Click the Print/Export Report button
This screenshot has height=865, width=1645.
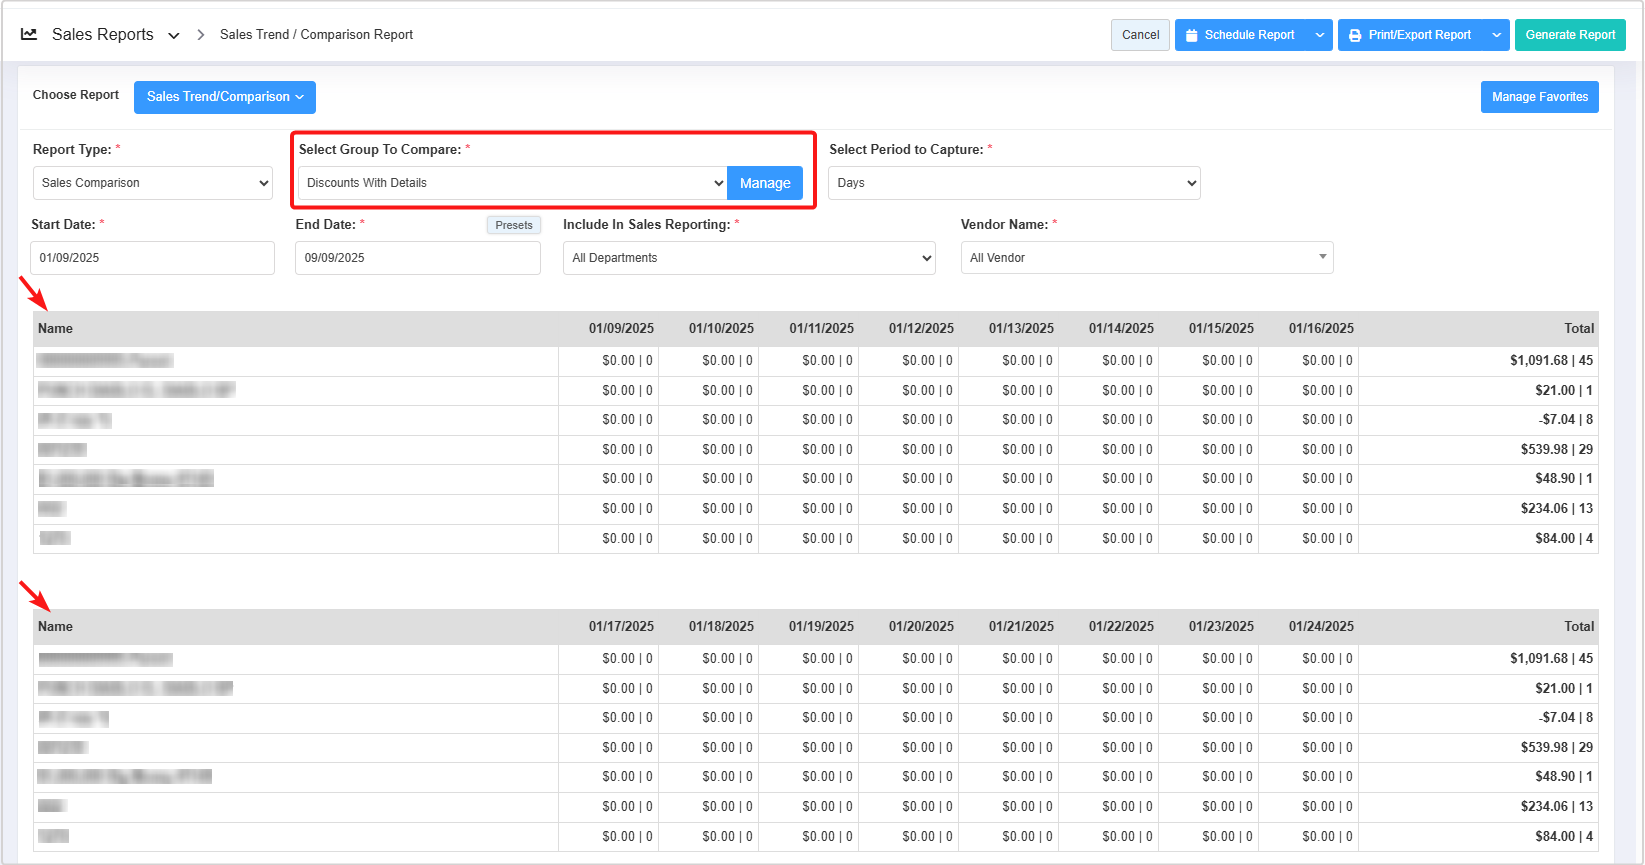[1410, 35]
